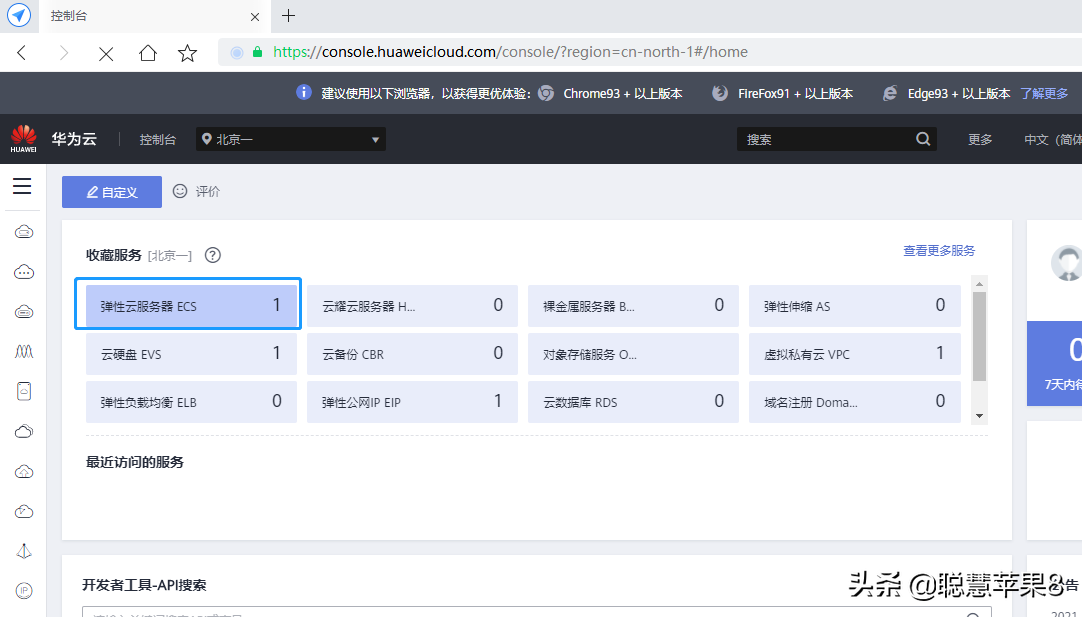Click the smiley 评价 feedback icon

(x=179, y=191)
